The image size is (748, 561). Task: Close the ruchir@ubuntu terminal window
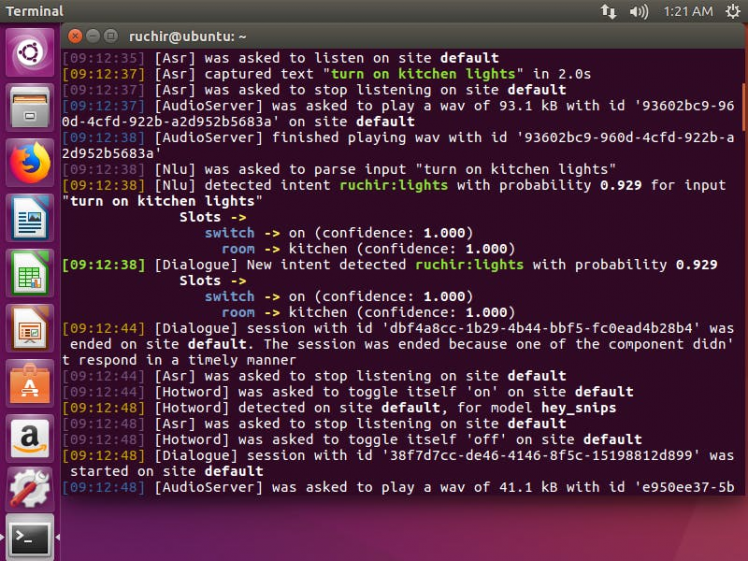[x=75, y=36]
